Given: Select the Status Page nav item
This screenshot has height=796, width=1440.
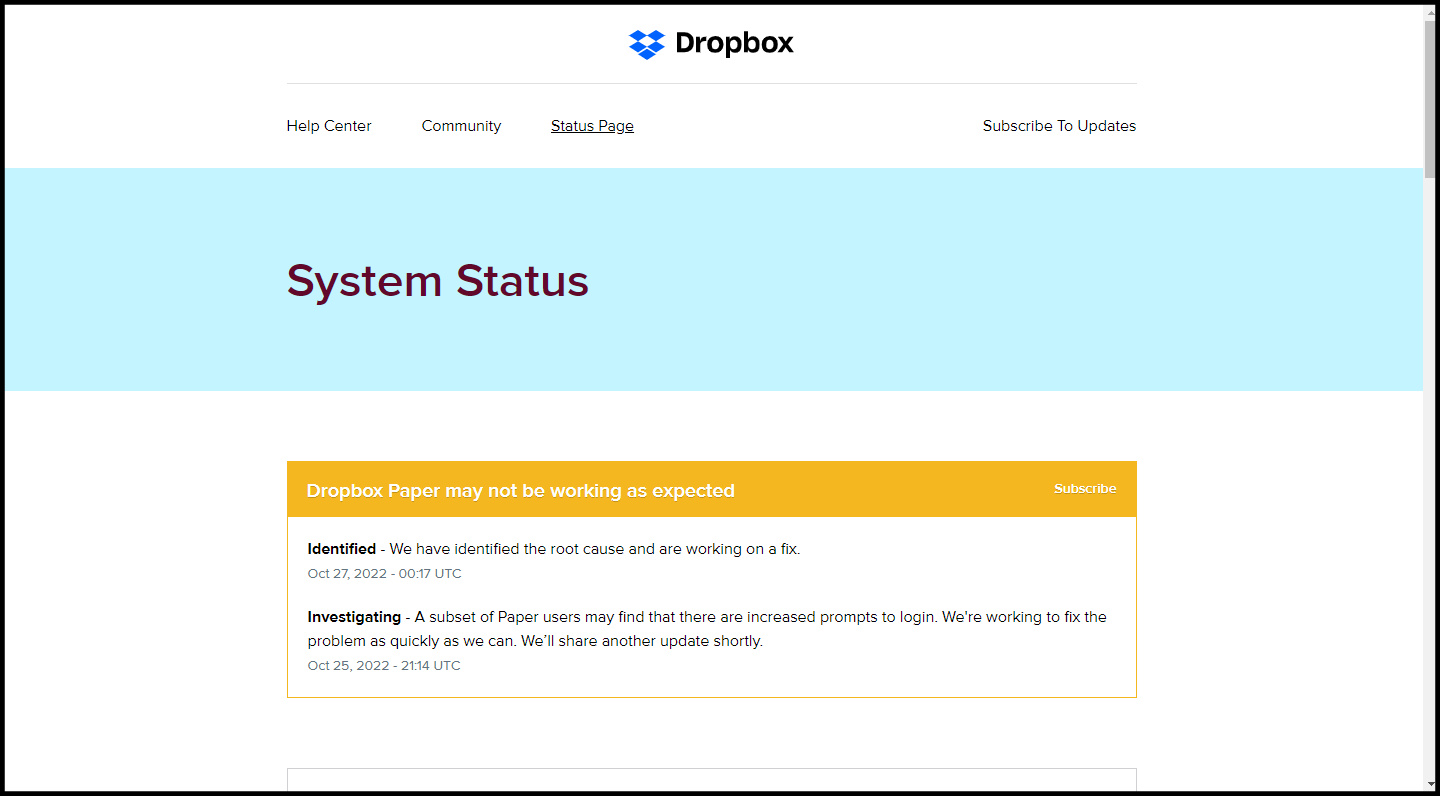Looking at the screenshot, I should [592, 126].
